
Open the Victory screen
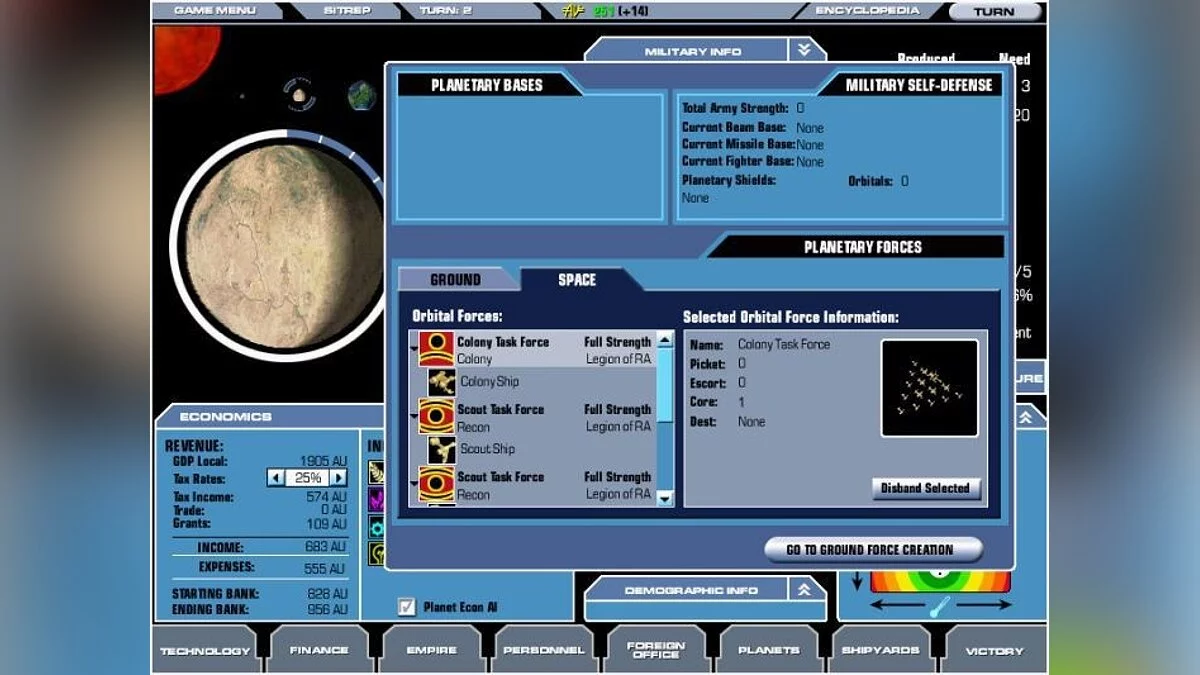[x=994, y=650]
